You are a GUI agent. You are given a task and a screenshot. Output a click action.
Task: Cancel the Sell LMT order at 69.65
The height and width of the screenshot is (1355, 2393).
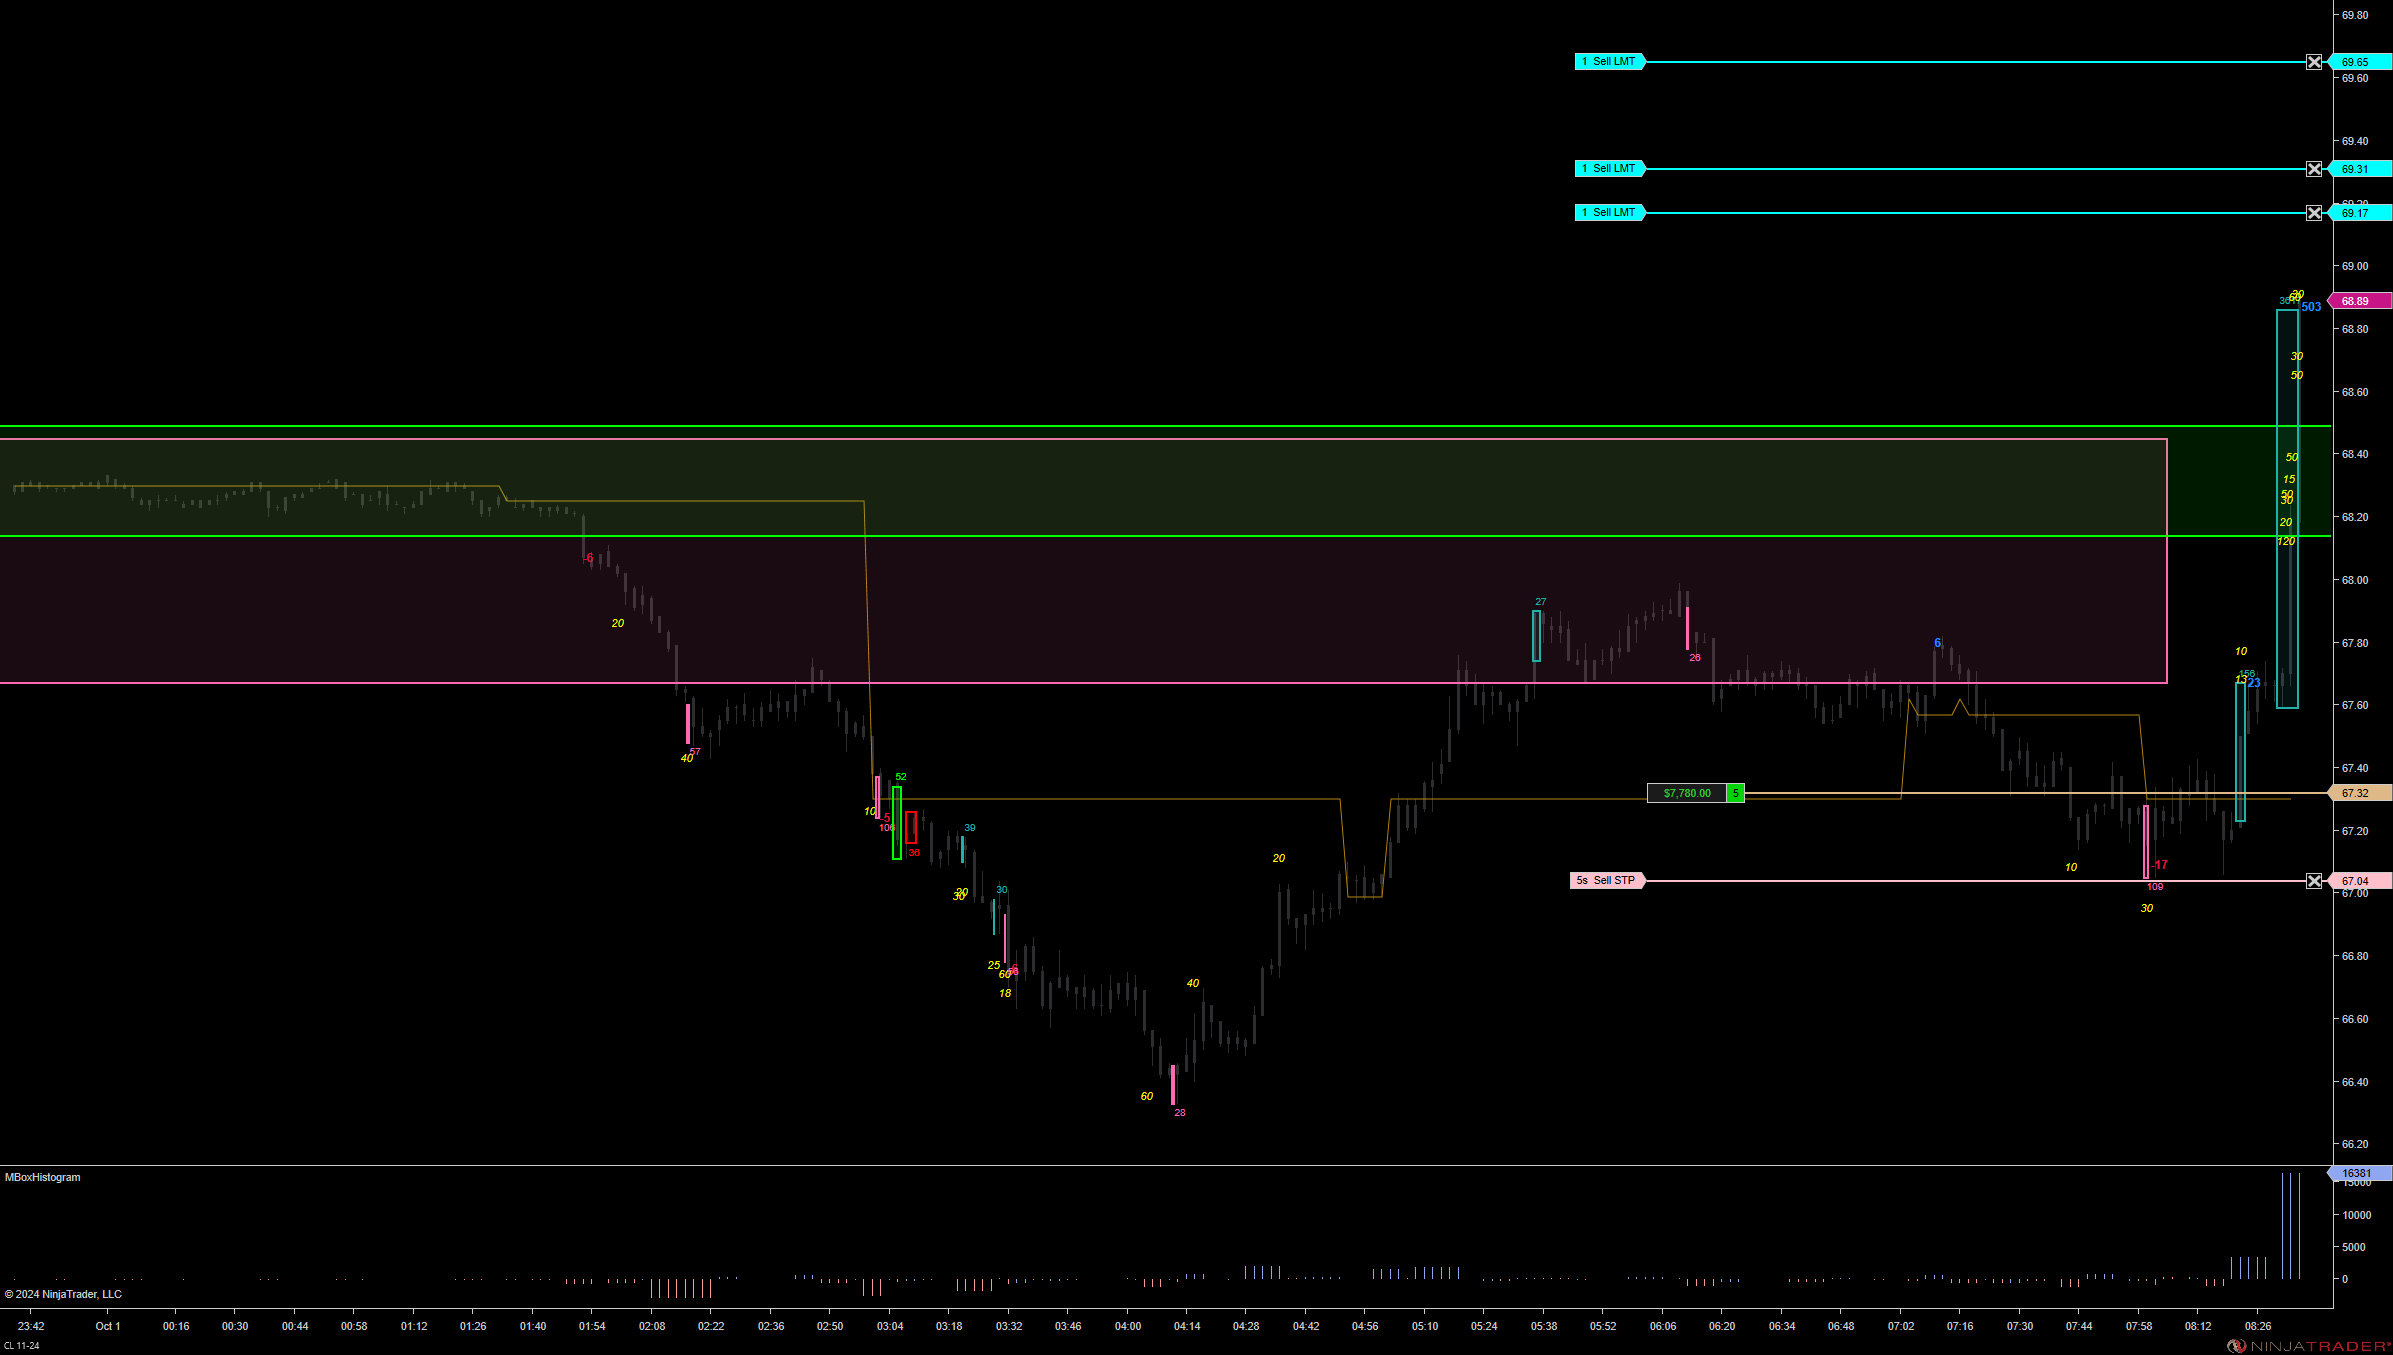click(2314, 62)
